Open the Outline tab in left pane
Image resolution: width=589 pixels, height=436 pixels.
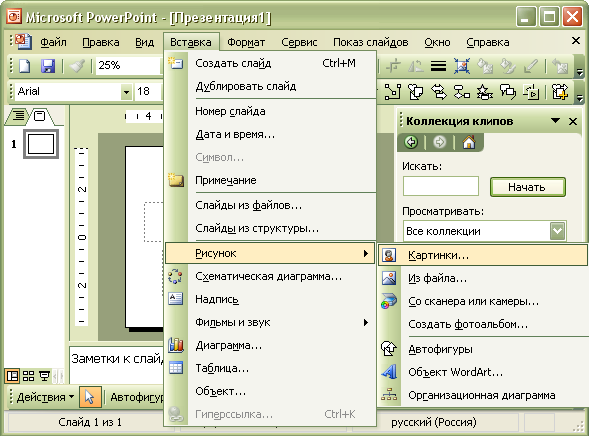tap(18, 115)
